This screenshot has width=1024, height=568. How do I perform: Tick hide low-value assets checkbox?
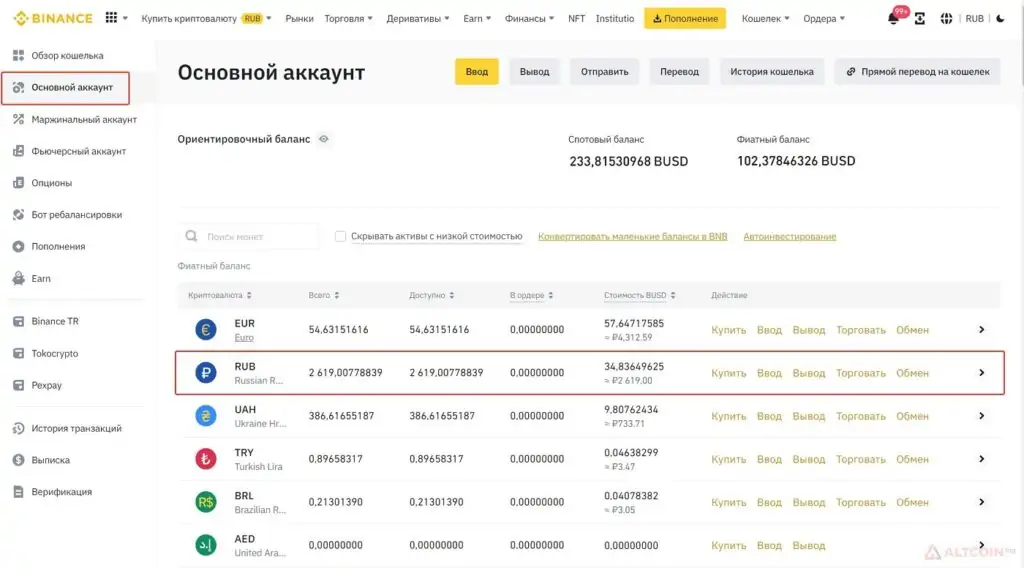pos(340,236)
